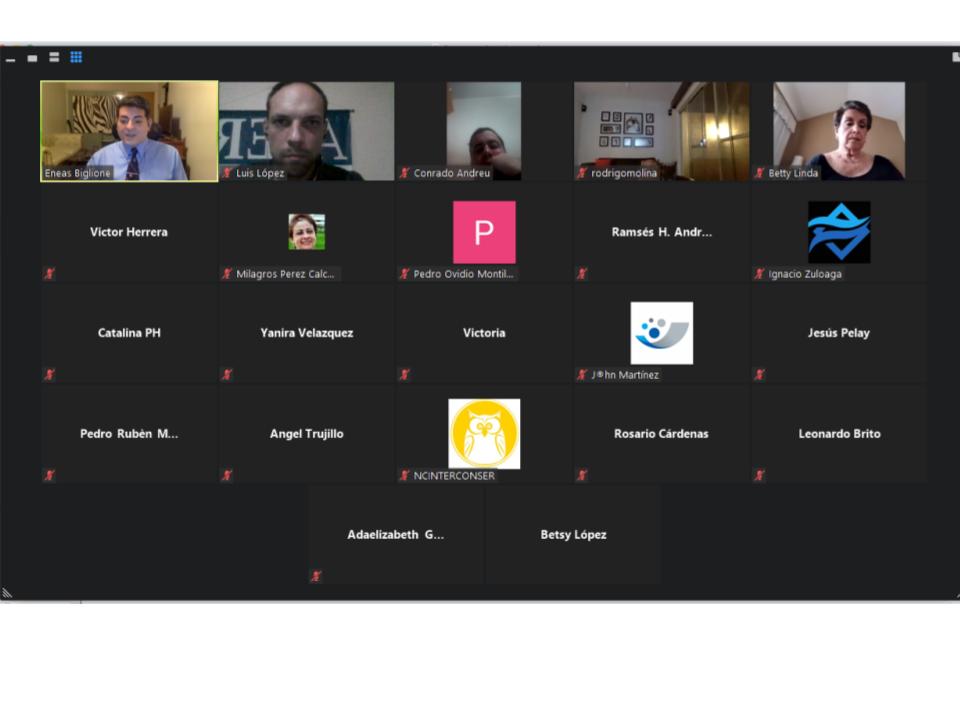Switch to gallery view grid icon
This screenshot has width=960, height=720.
click(x=76, y=58)
